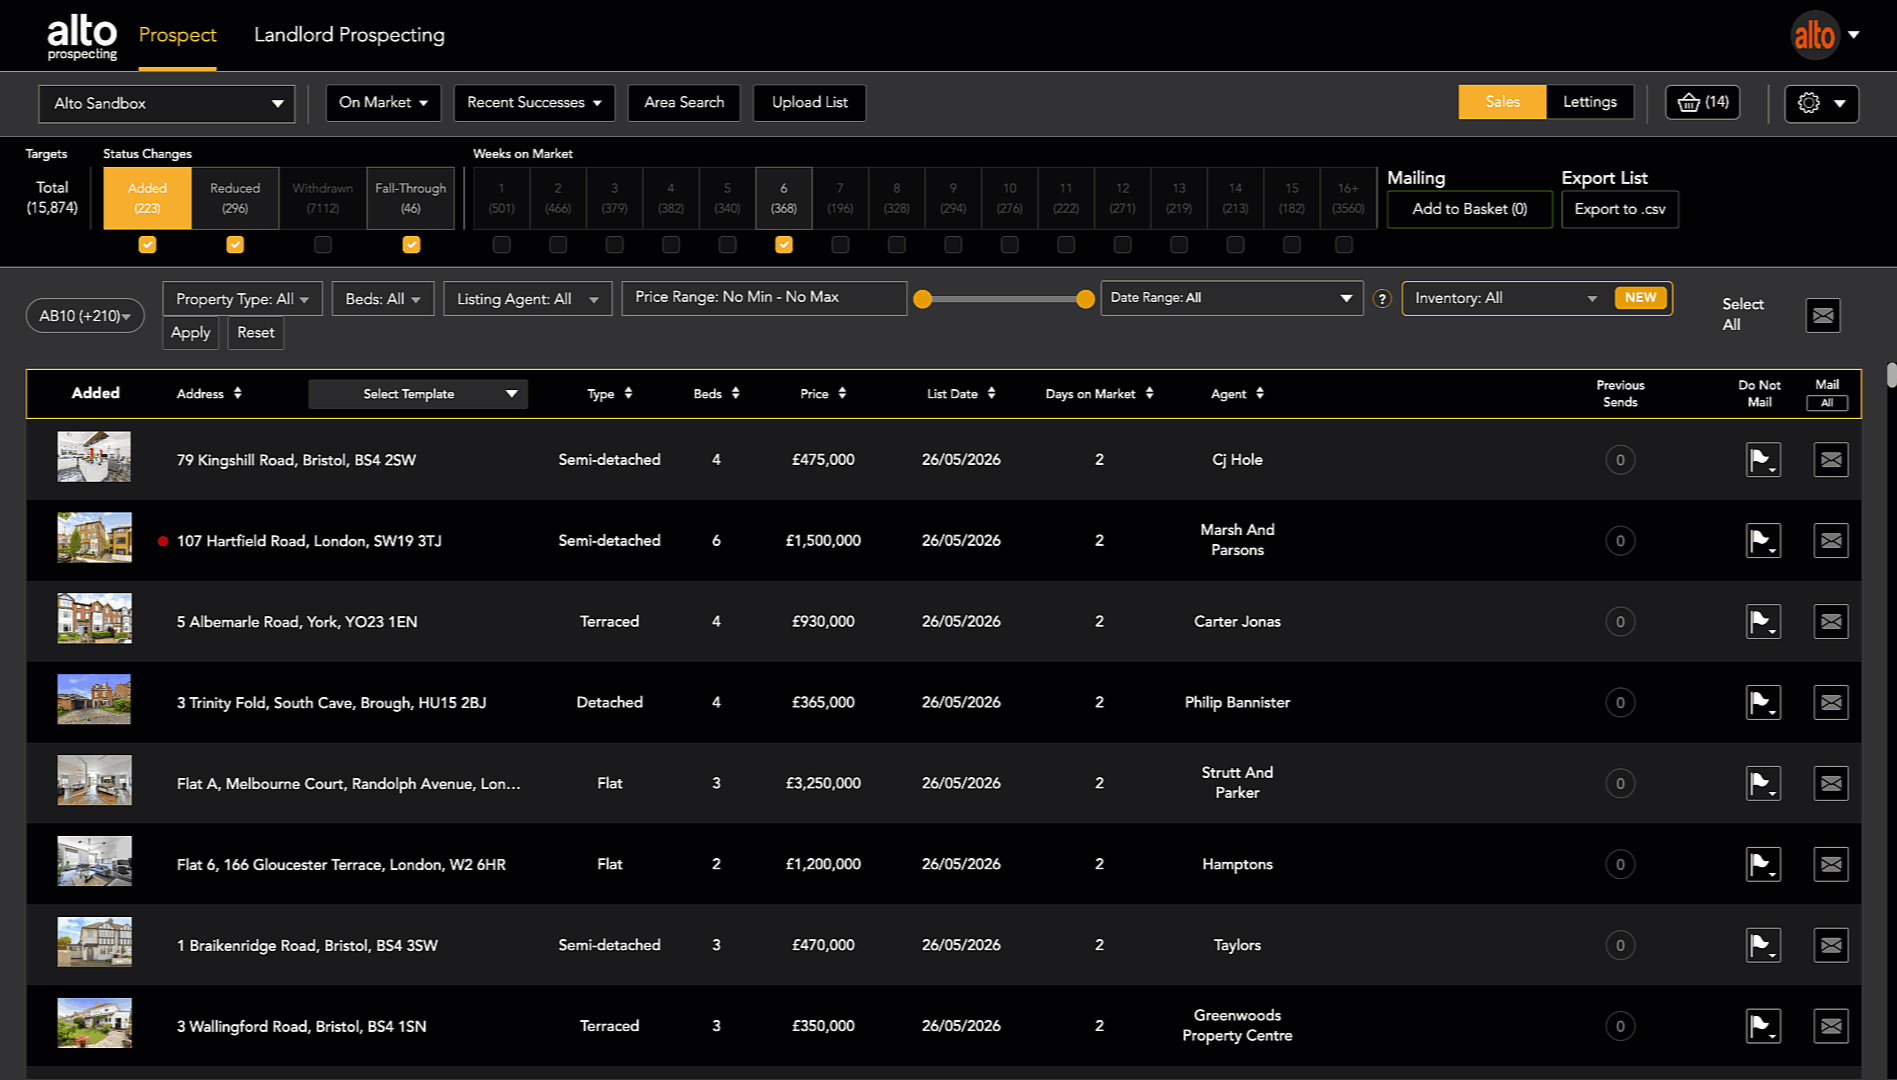Click the Area Search button
This screenshot has height=1080, width=1897.
pyautogui.click(x=684, y=103)
